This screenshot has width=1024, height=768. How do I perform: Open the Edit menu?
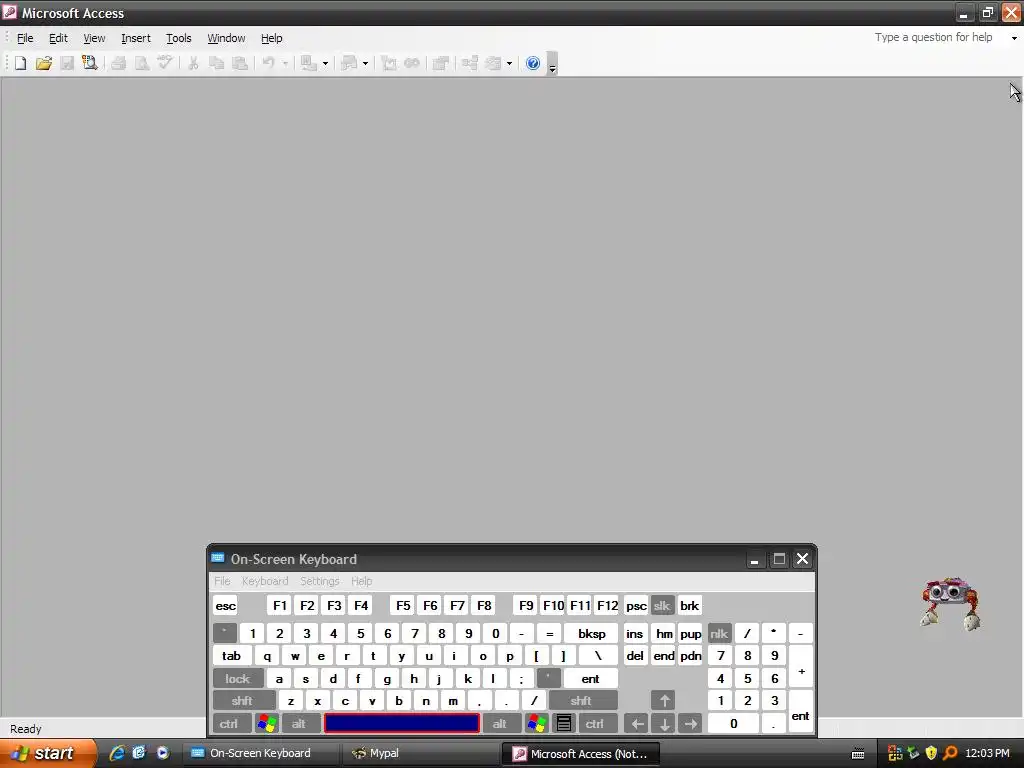click(58, 38)
